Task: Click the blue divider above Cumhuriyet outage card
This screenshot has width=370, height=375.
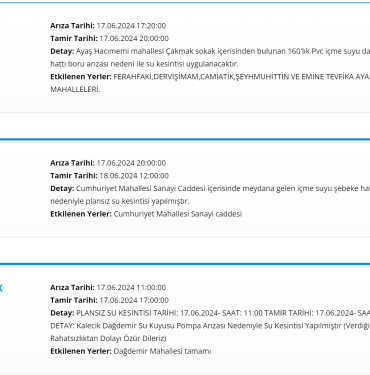Action: (x=185, y=139)
